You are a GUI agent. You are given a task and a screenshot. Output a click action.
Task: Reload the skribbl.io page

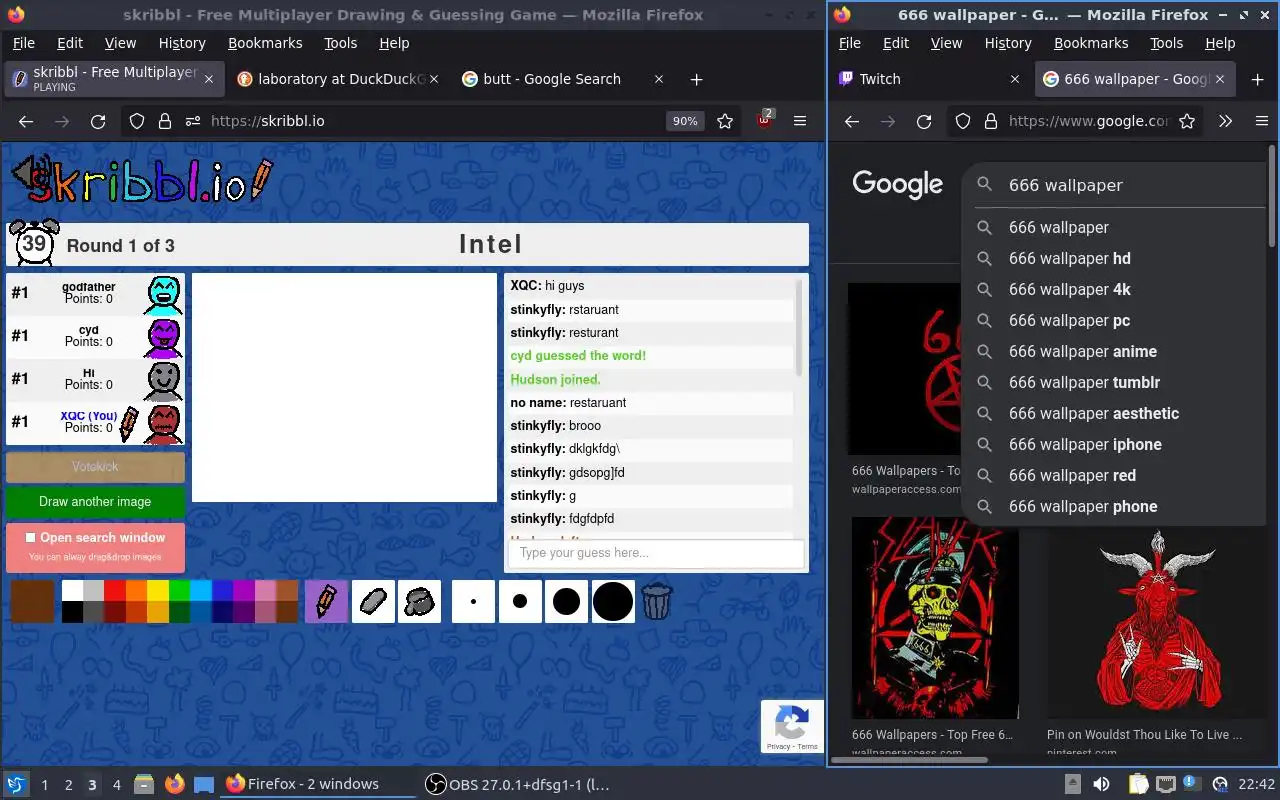pyautogui.click(x=98, y=121)
